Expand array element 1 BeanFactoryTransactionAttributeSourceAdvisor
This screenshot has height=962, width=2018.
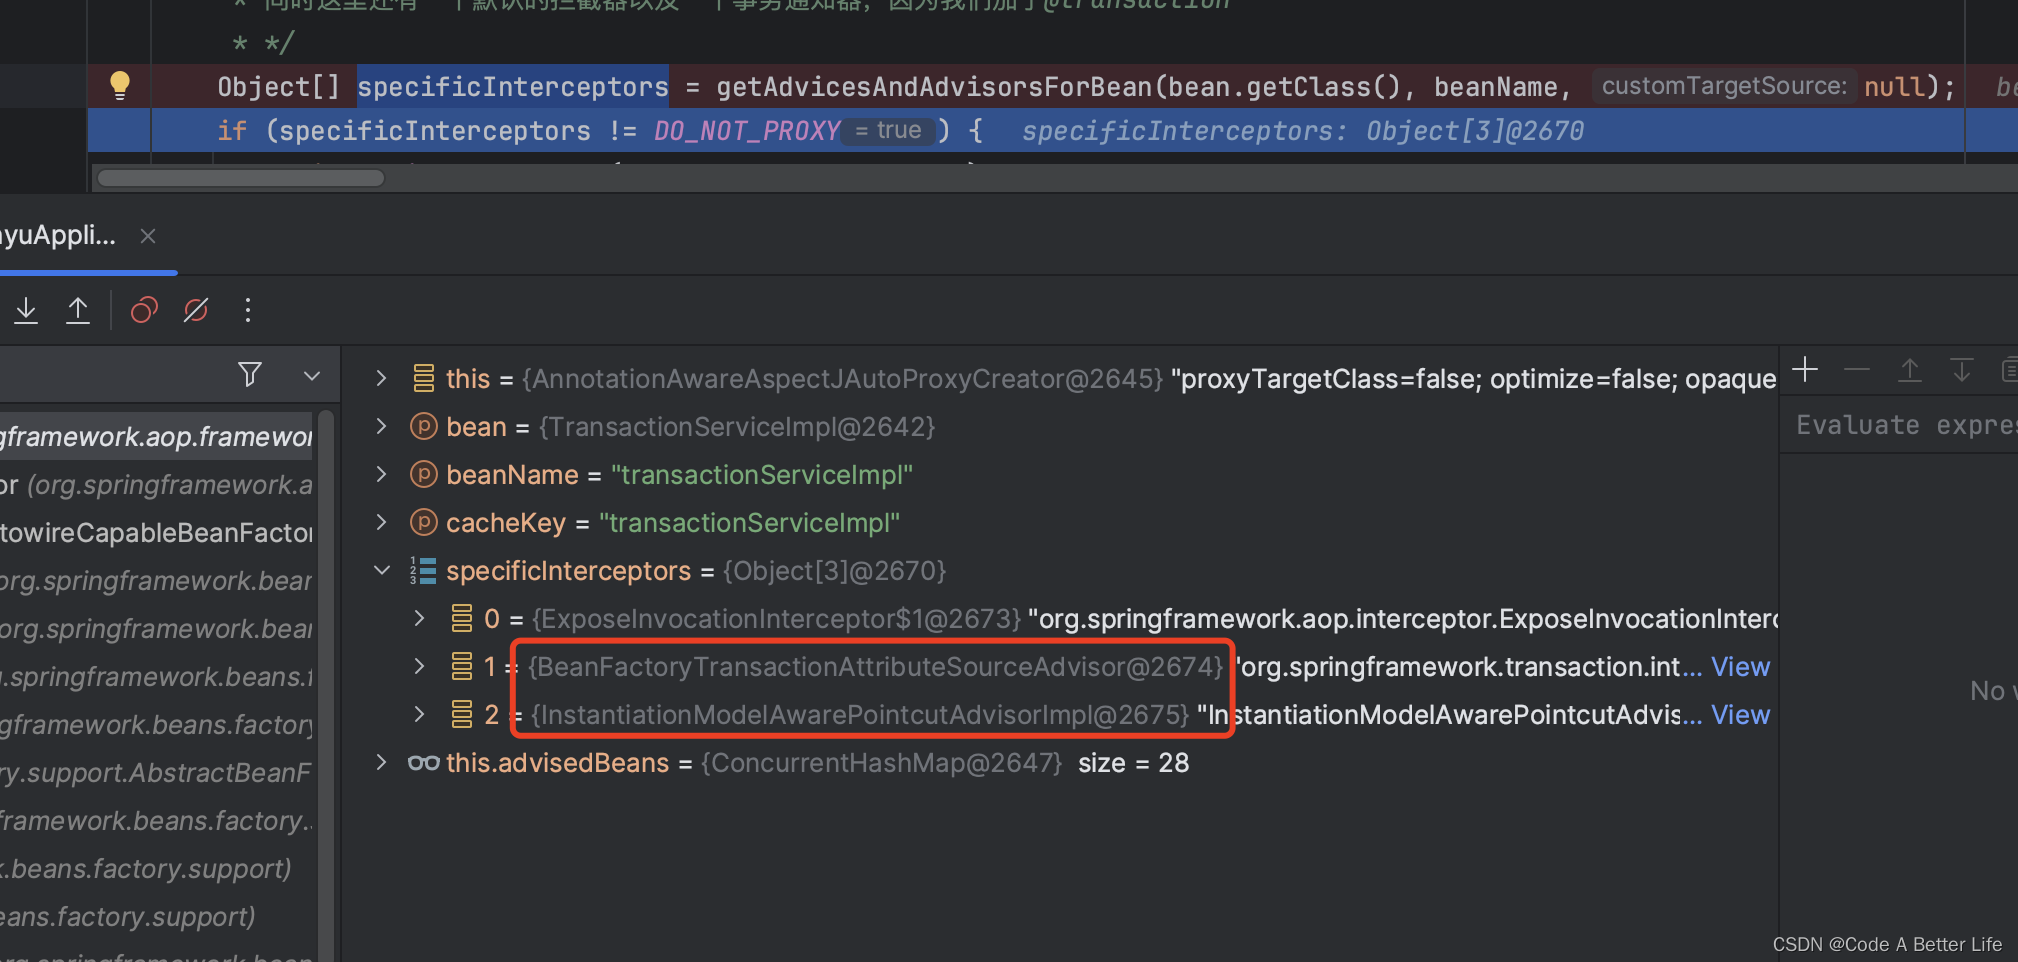420,666
